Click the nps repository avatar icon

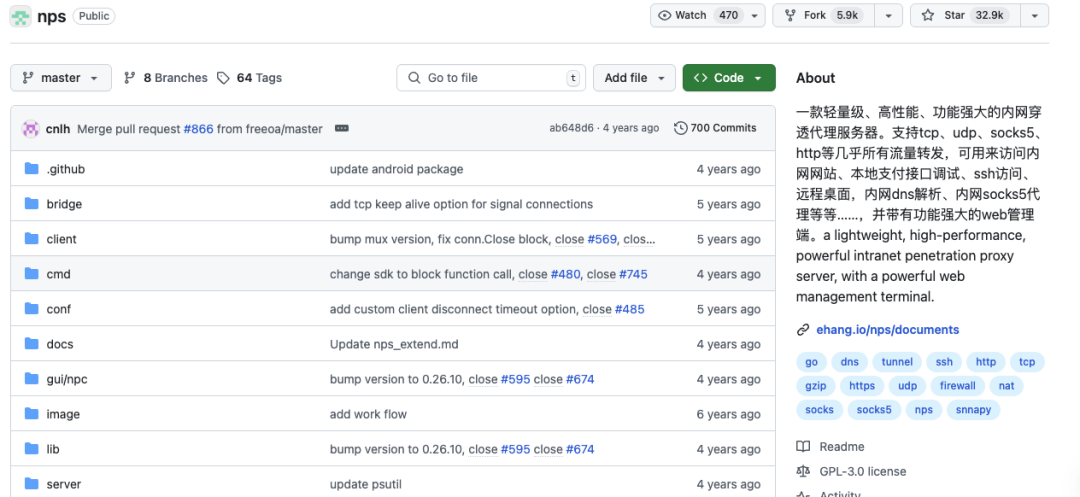click(x=21, y=16)
